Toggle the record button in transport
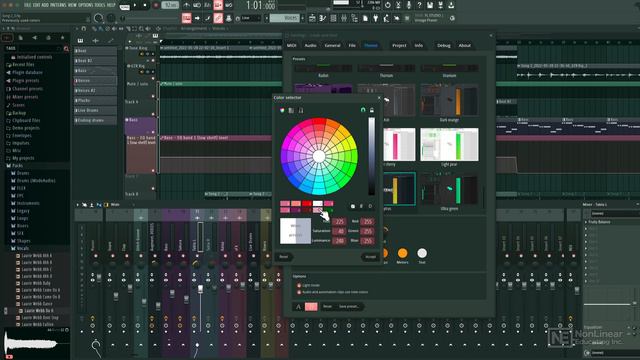Viewport: 640px width, 360px height. tap(156, 5)
